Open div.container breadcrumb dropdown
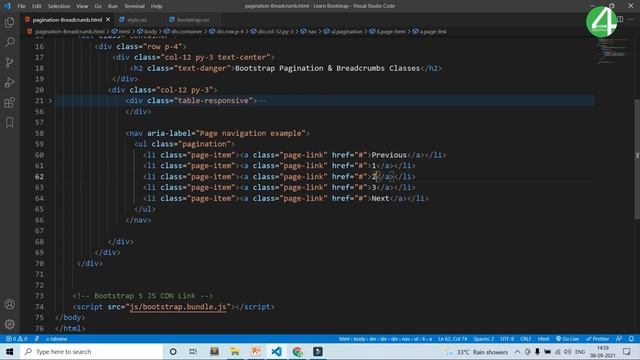Screen dimensions: 640x360 pos(183,31)
